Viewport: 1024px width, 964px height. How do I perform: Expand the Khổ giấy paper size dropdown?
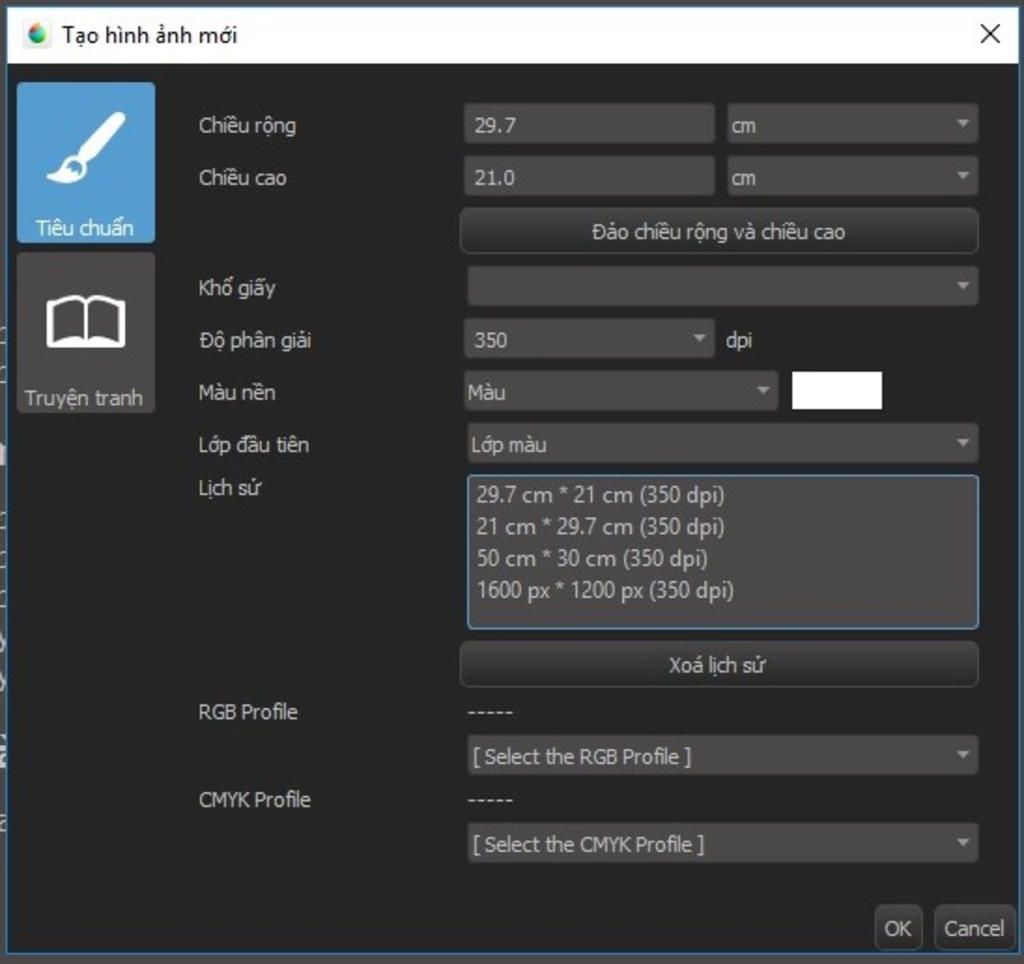(722, 286)
